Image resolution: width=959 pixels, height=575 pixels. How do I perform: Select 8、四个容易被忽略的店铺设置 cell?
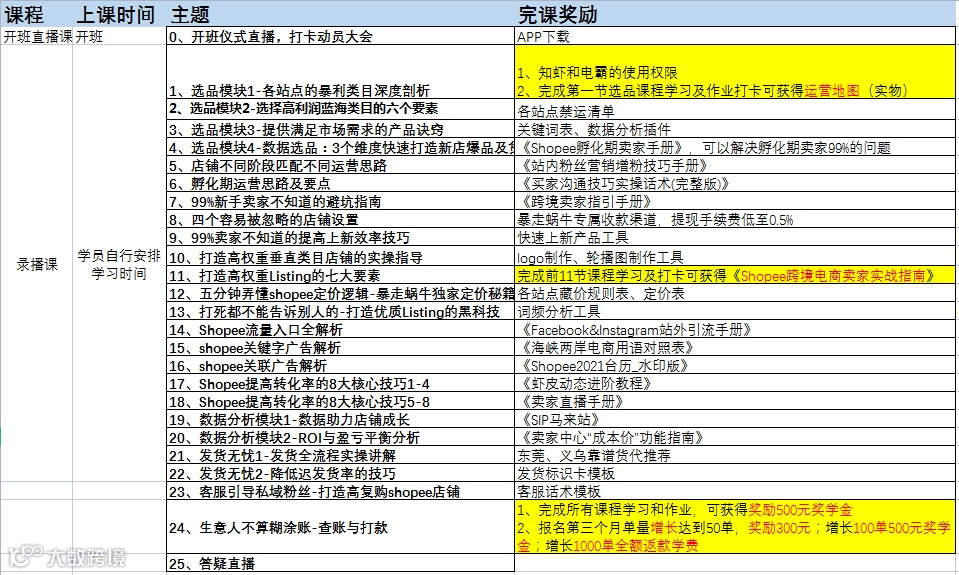pyautogui.click(x=340, y=220)
